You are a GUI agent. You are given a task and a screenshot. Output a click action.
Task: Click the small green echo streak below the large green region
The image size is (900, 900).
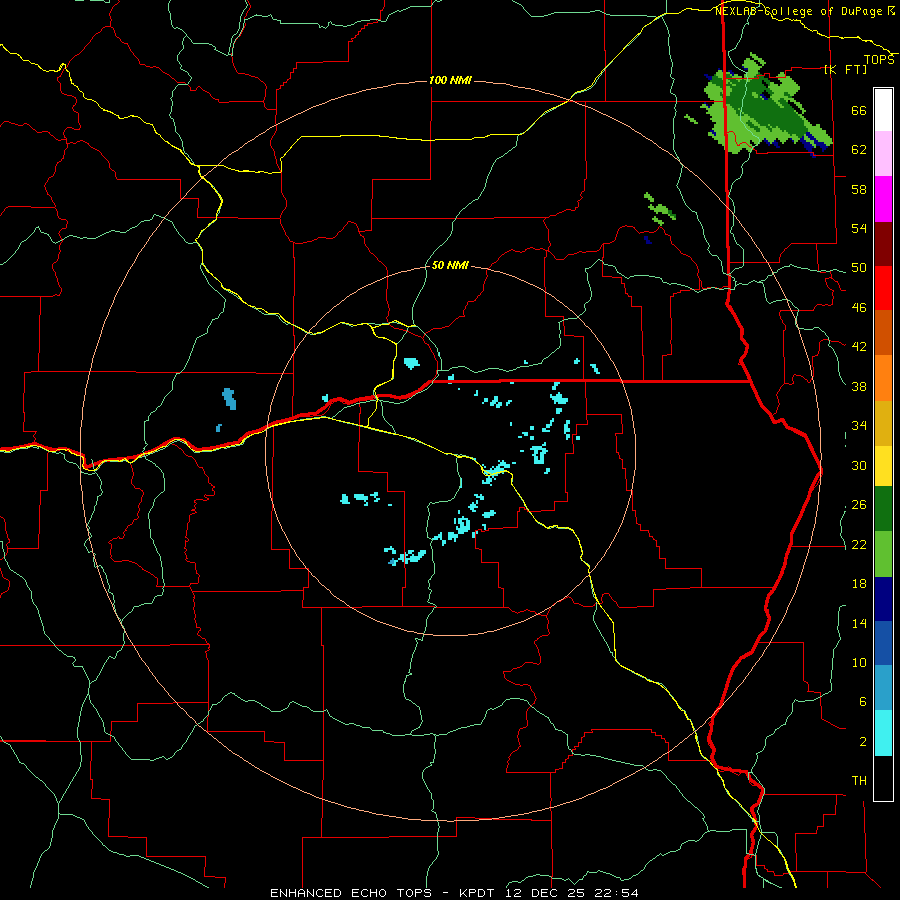[660, 208]
